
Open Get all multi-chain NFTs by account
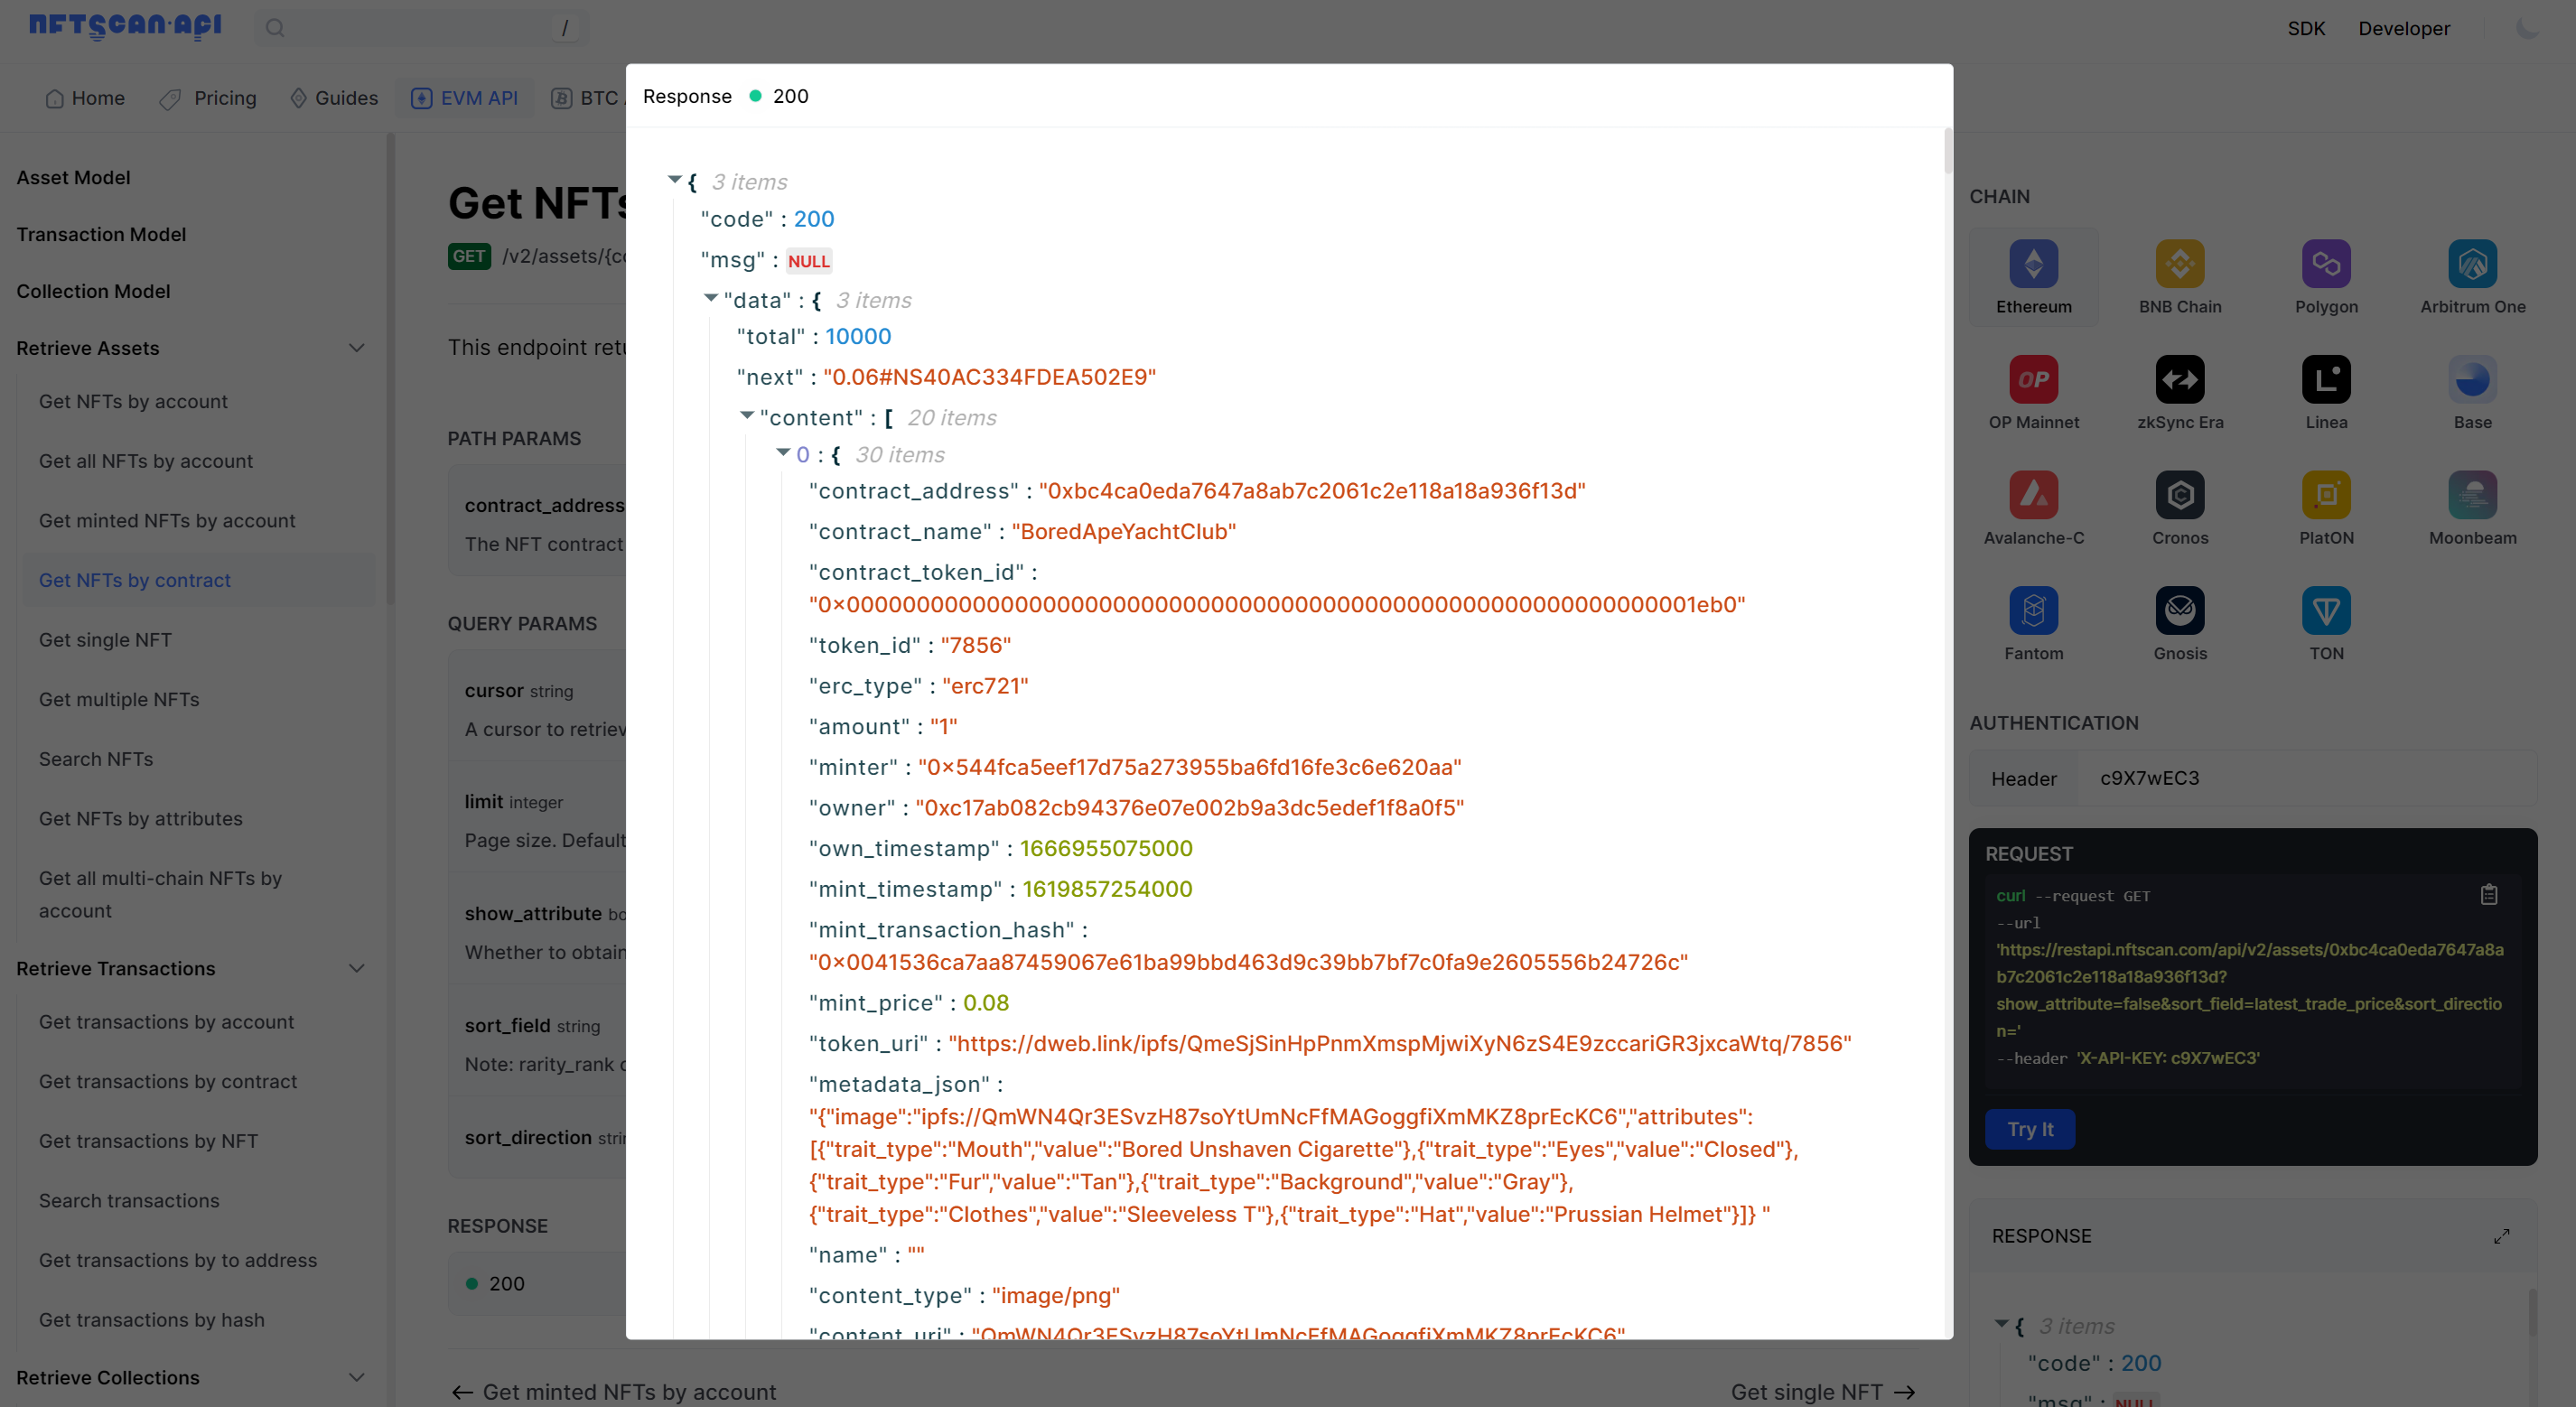(160, 895)
